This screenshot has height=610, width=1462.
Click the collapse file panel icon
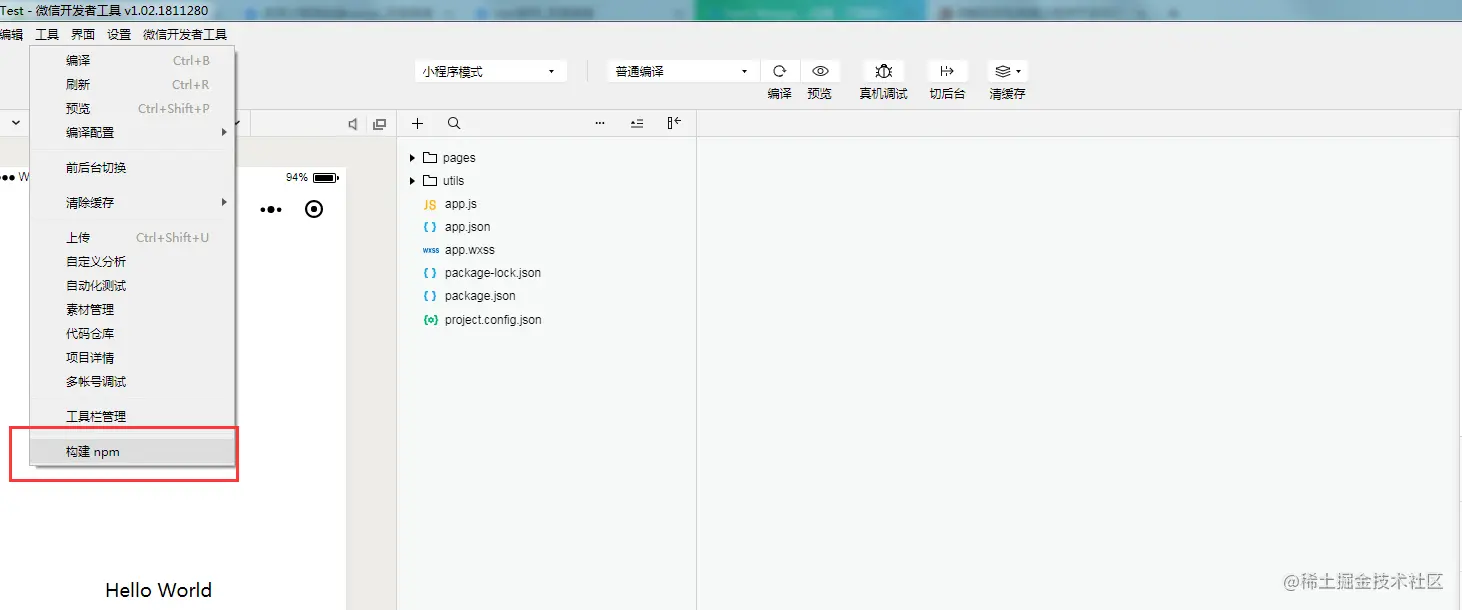tap(674, 123)
